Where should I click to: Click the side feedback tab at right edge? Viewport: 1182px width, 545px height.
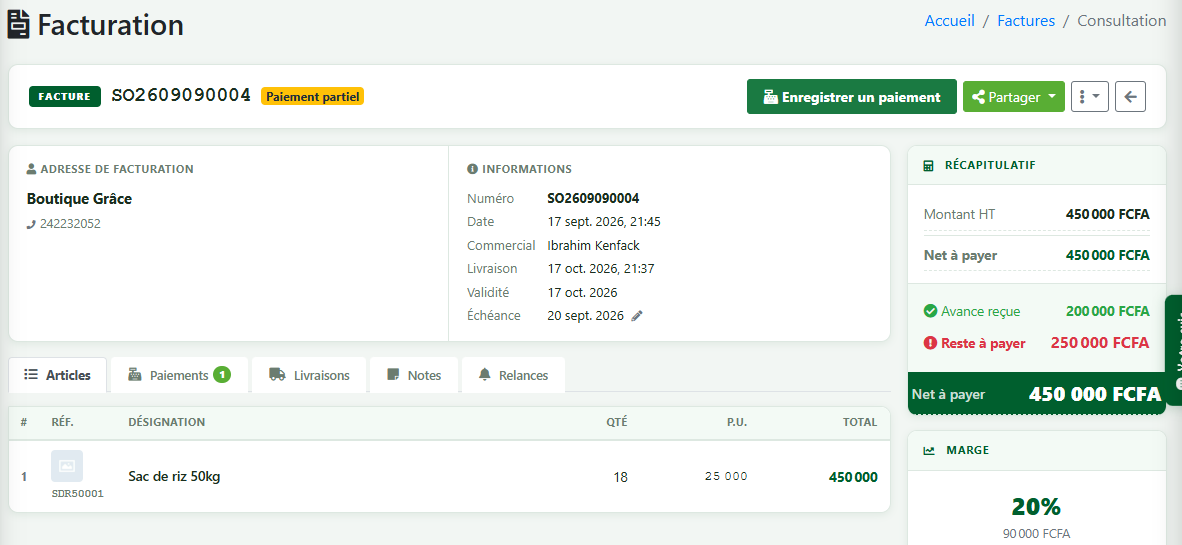[1174, 351]
